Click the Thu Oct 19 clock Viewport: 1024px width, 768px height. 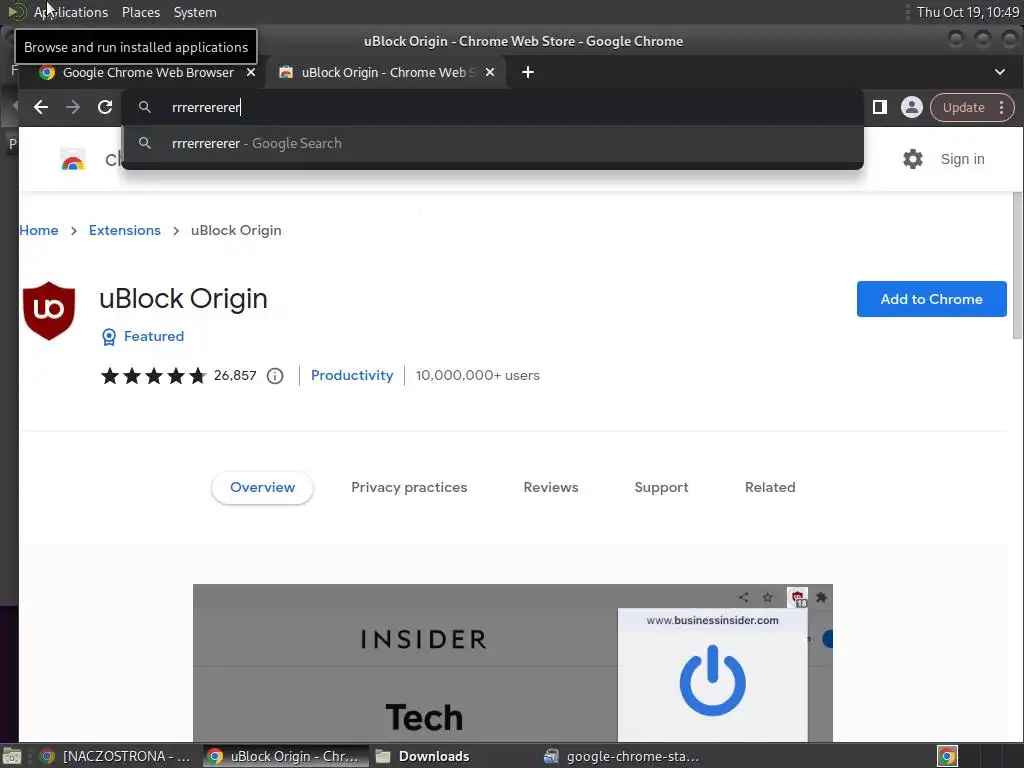[x=967, y=12]
